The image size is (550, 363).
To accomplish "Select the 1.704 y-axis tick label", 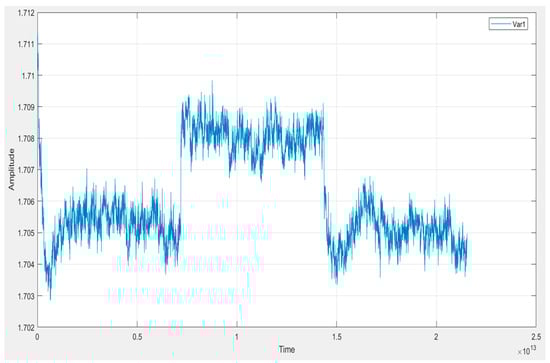I will point(26,264).
